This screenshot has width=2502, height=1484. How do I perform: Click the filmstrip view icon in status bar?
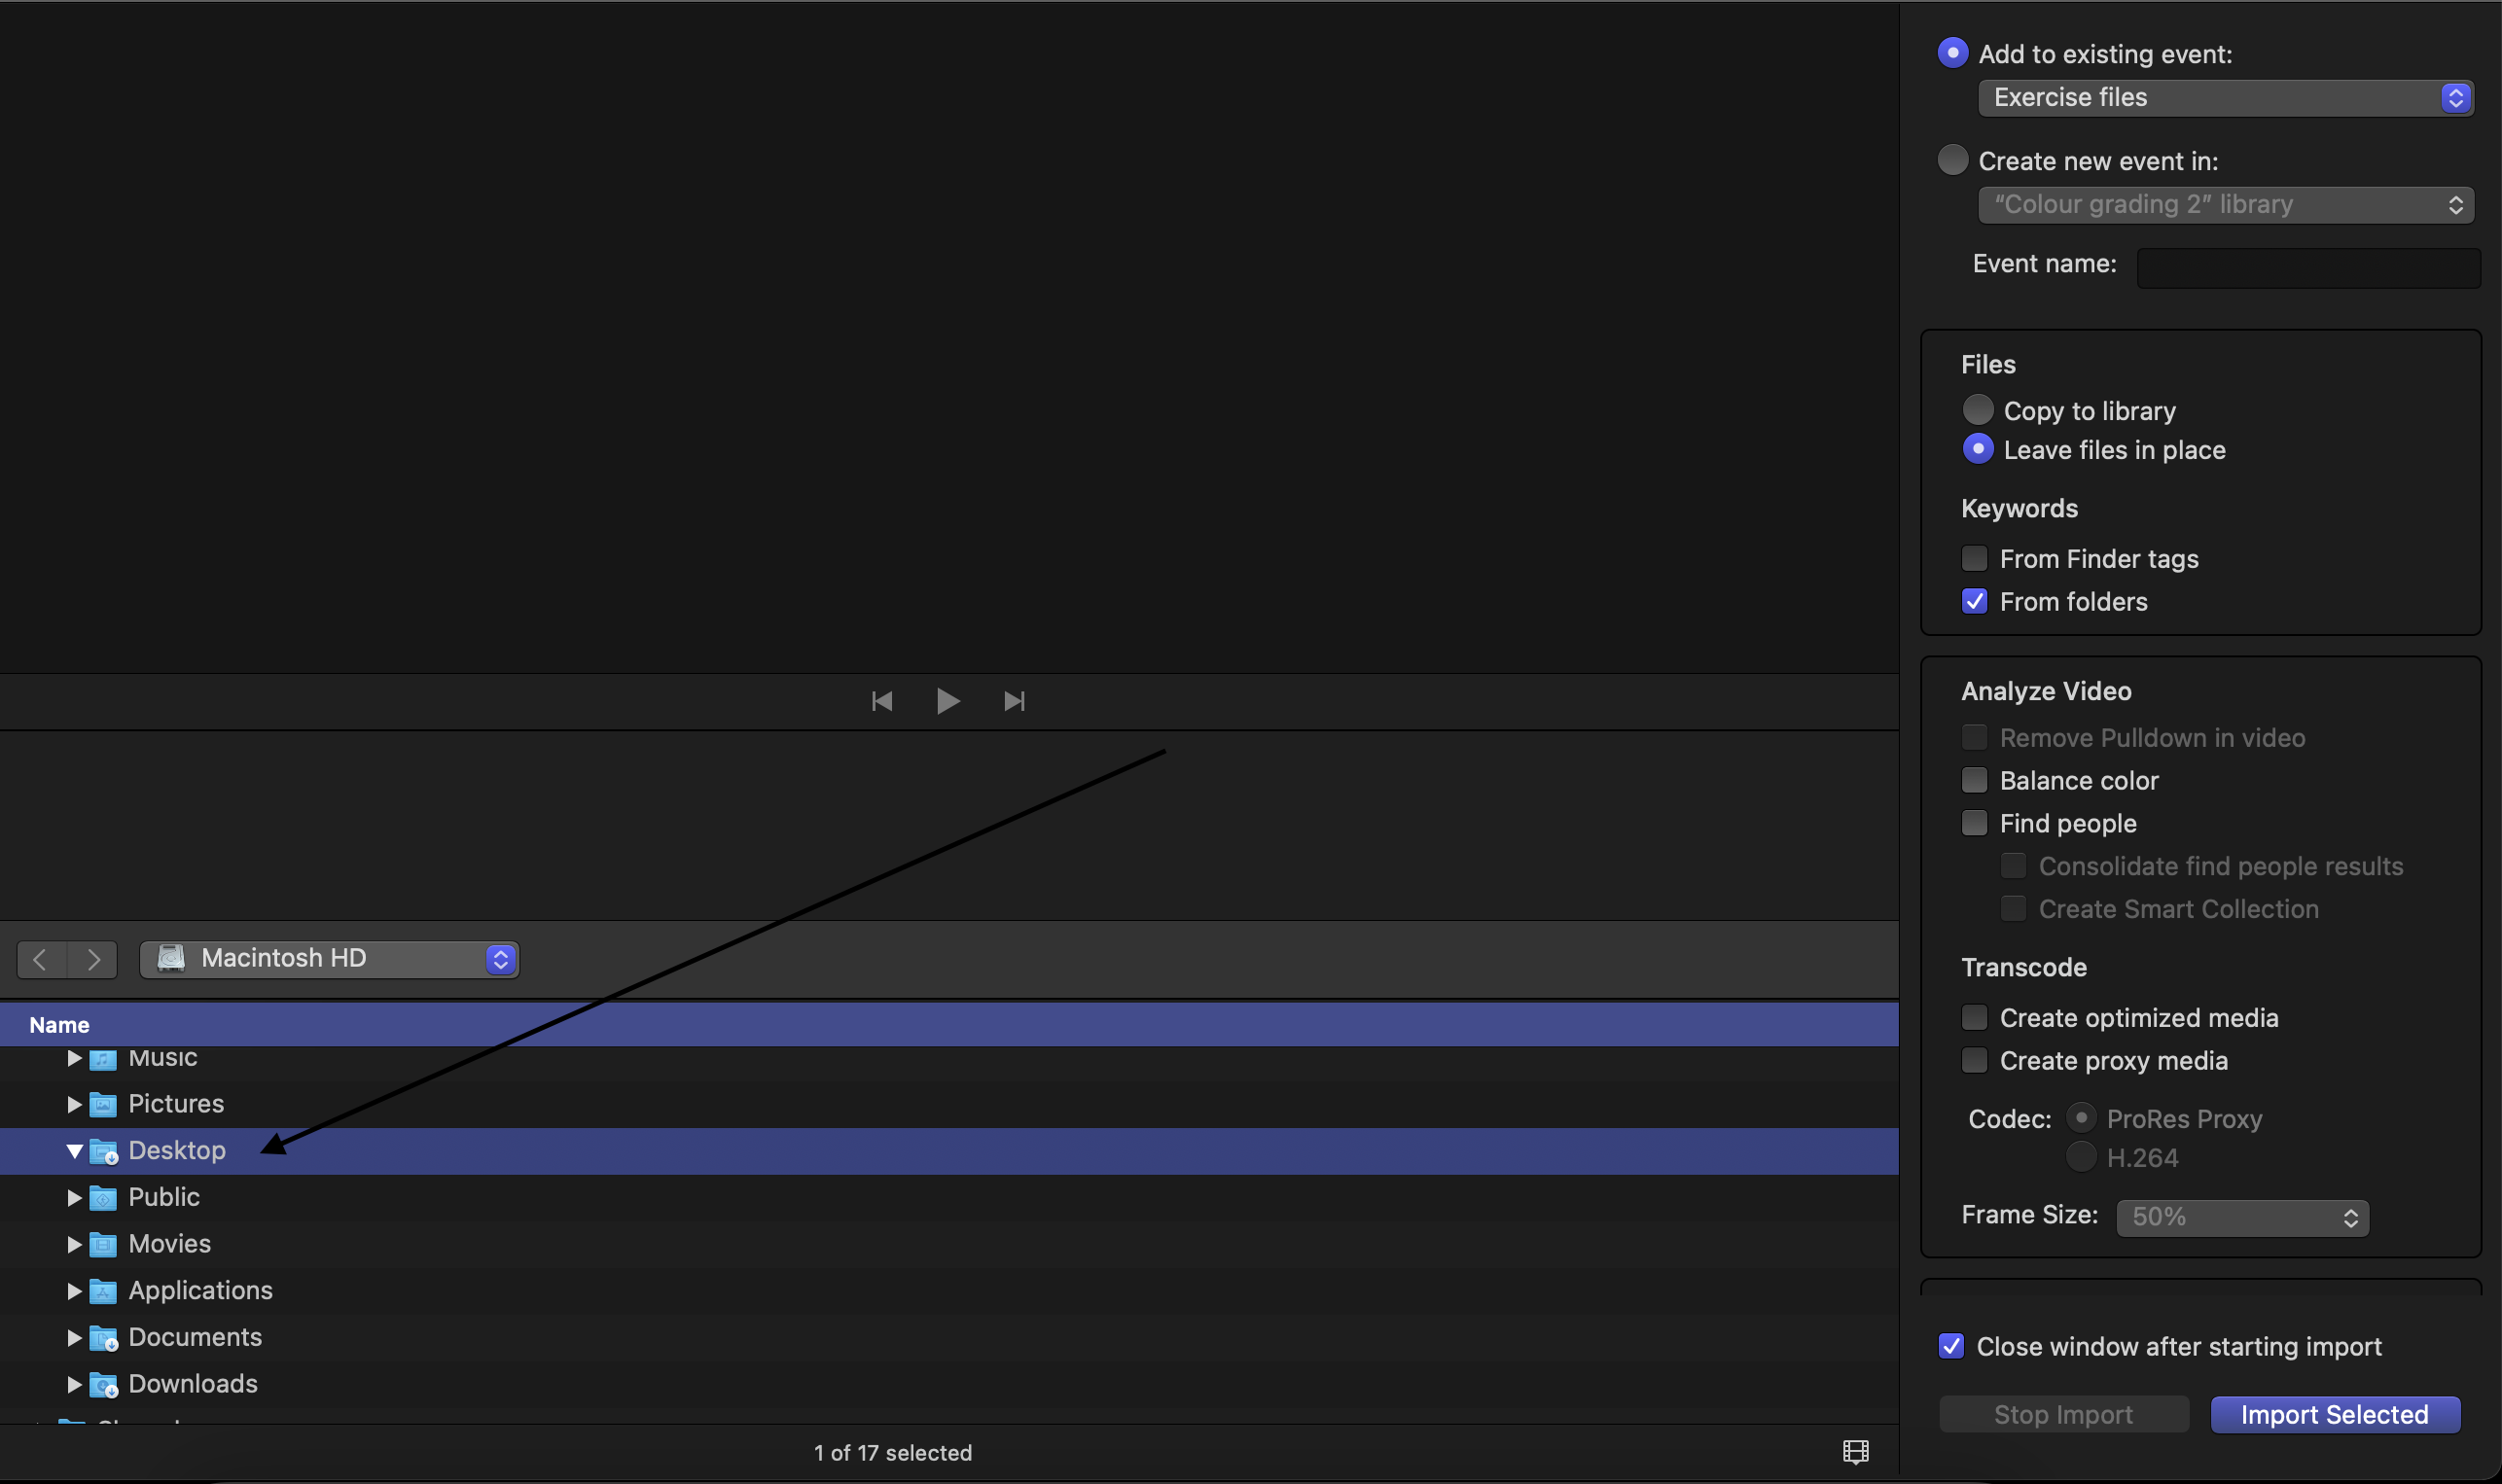point(1855,1452)
